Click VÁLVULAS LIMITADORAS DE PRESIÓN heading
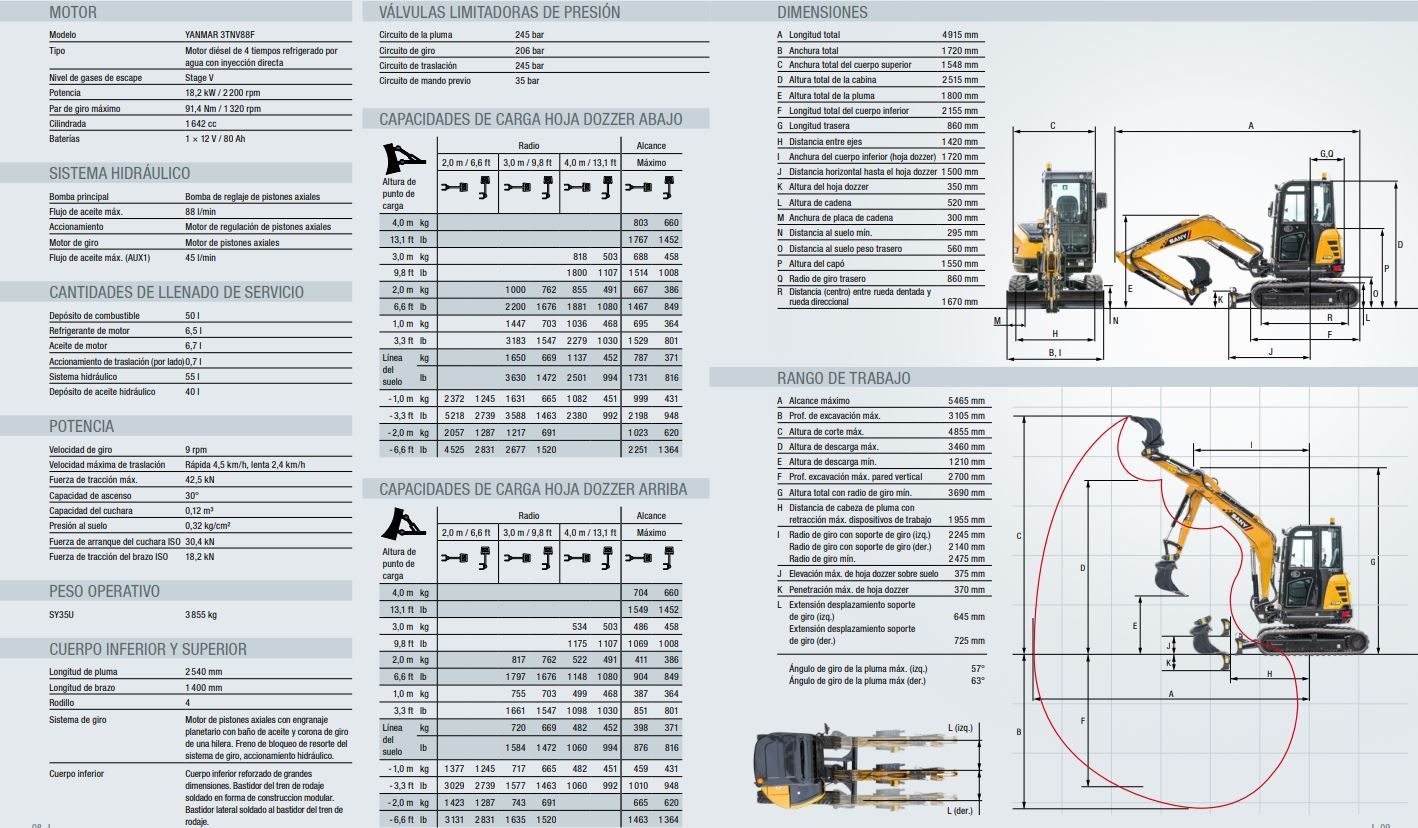The height and width of the screenshot is (828, 1418). (499, 13)
